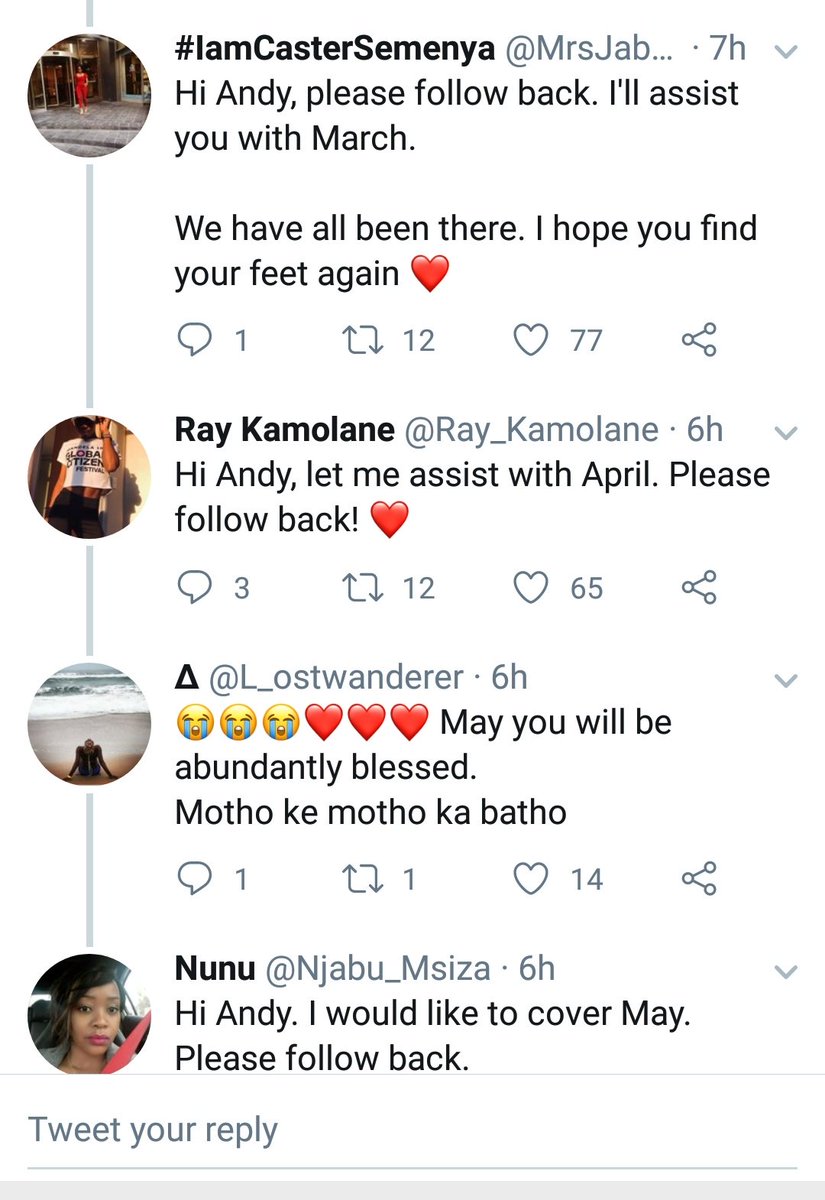Image resolution: width=825 pixels, height=1200 pixels.
Task: Share the L_ostwanderer tweet
Action: [x=699, y=879]
